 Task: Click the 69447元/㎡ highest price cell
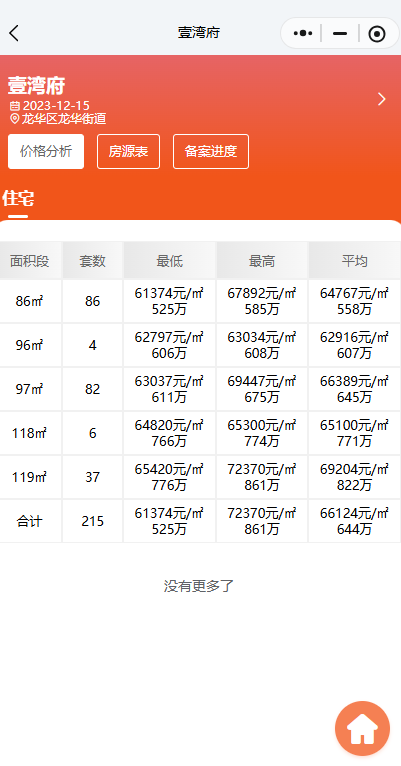point(262,389)
